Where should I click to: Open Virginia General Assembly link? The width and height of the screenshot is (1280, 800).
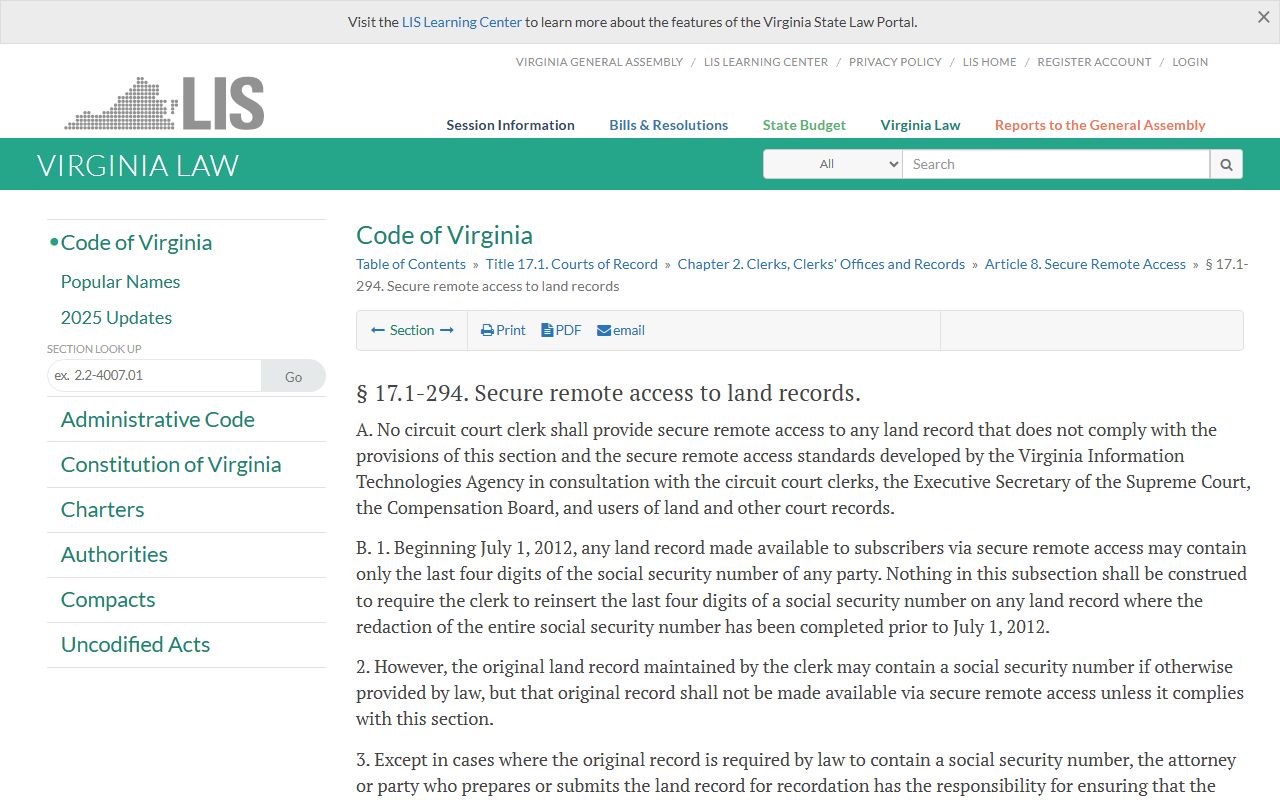[599, 62]
